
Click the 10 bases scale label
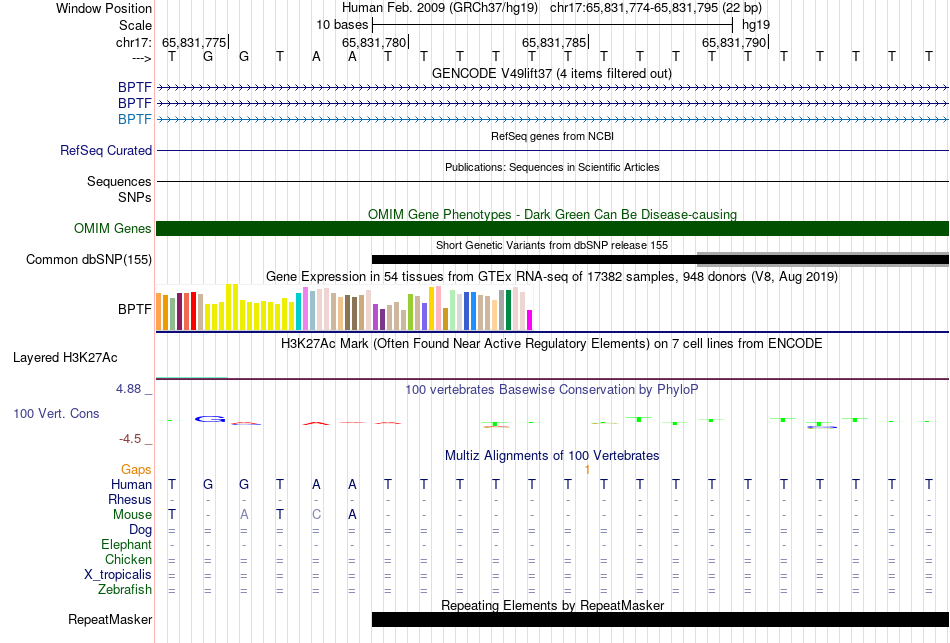click(342, 25)
